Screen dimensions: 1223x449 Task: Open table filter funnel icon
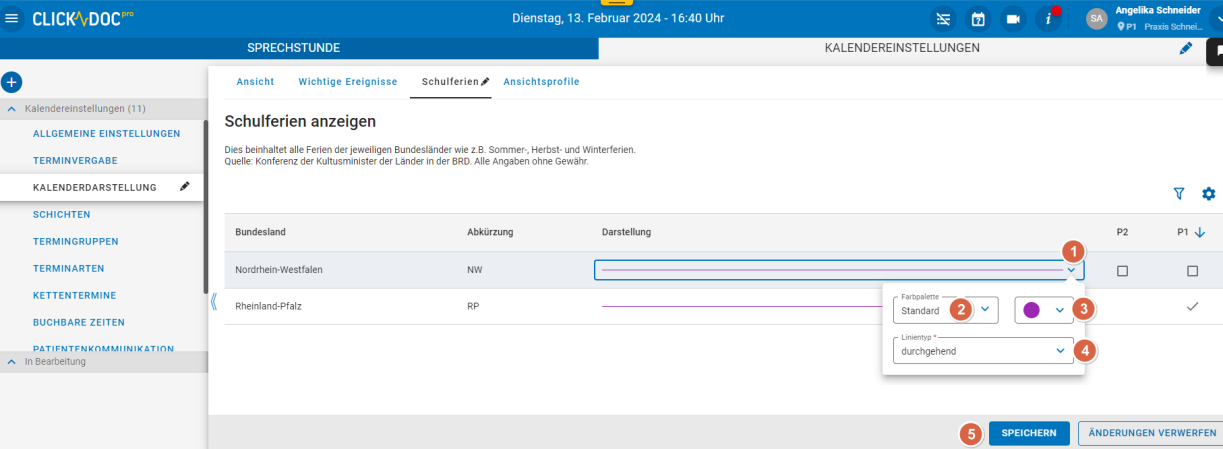(1179, 194)
